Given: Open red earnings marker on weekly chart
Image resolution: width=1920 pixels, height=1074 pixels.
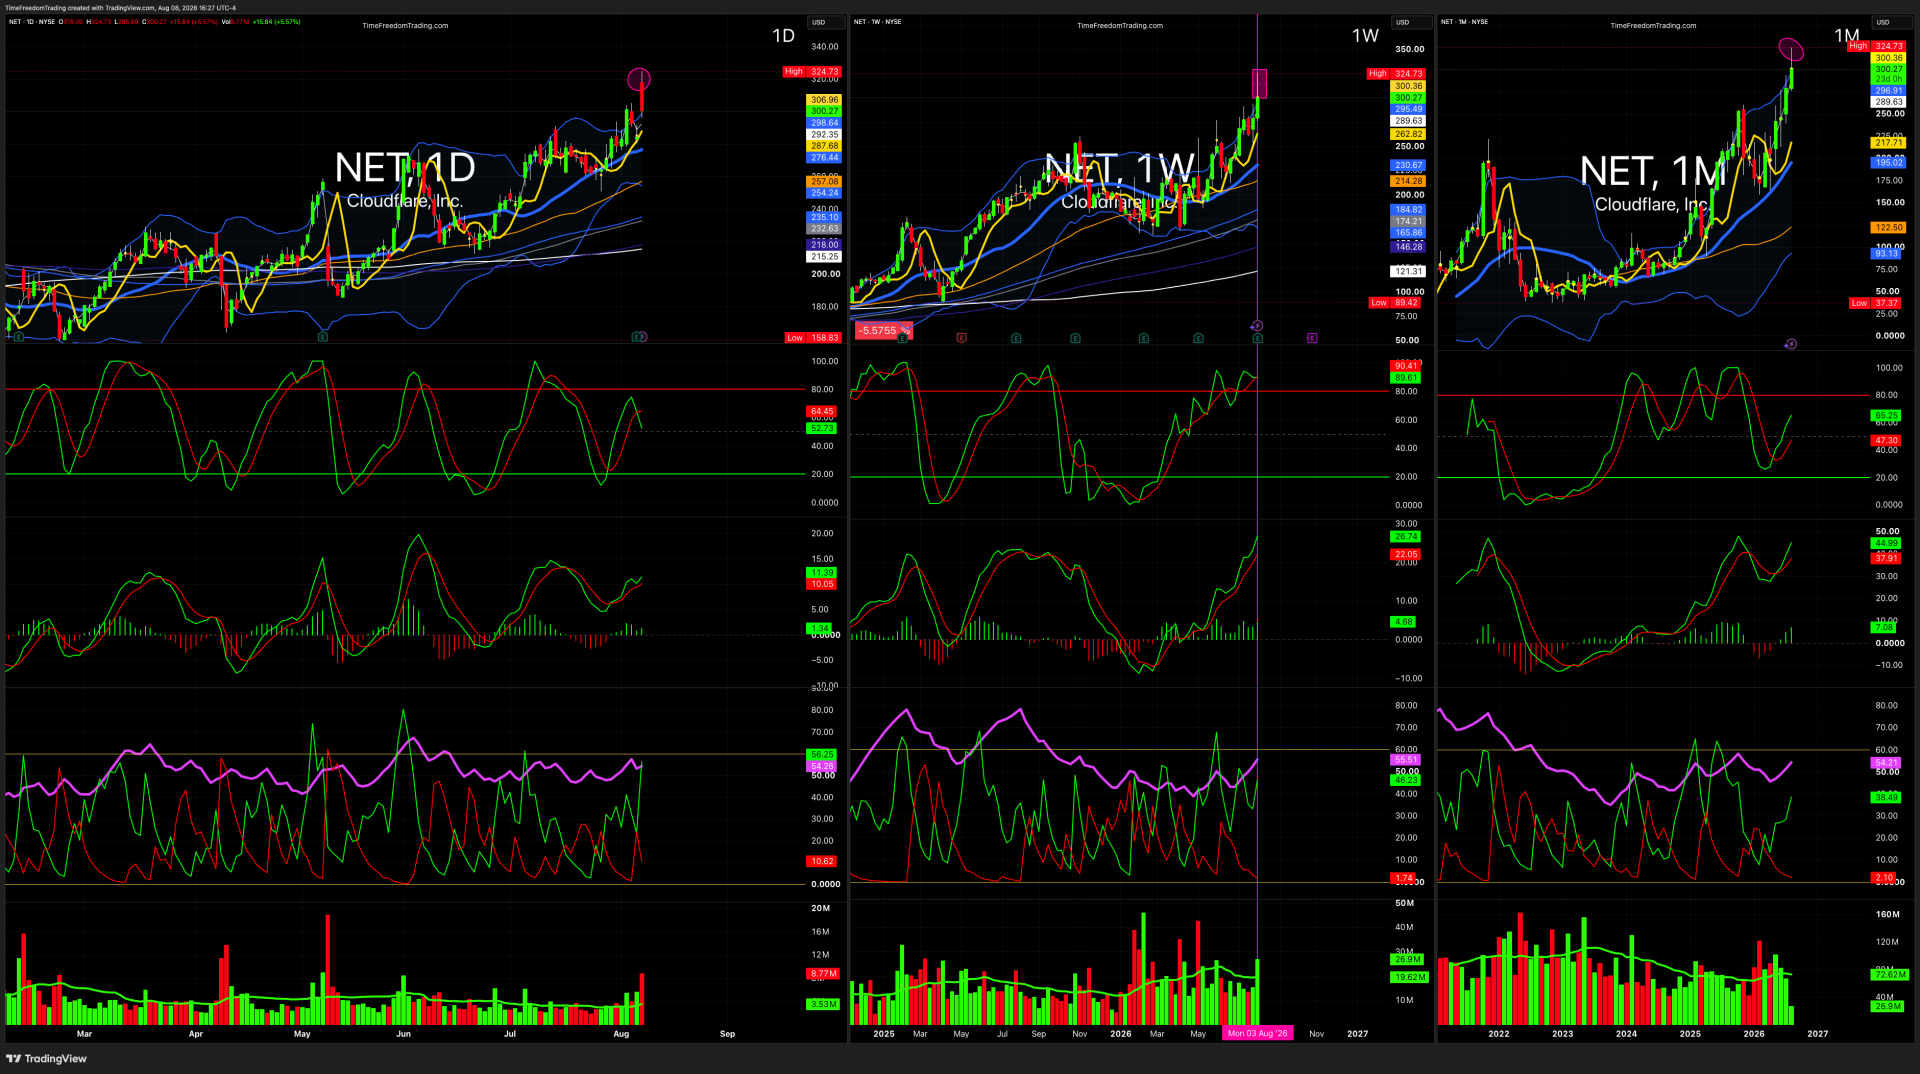Looking at the screenshot, I should (x=961, y=338).
